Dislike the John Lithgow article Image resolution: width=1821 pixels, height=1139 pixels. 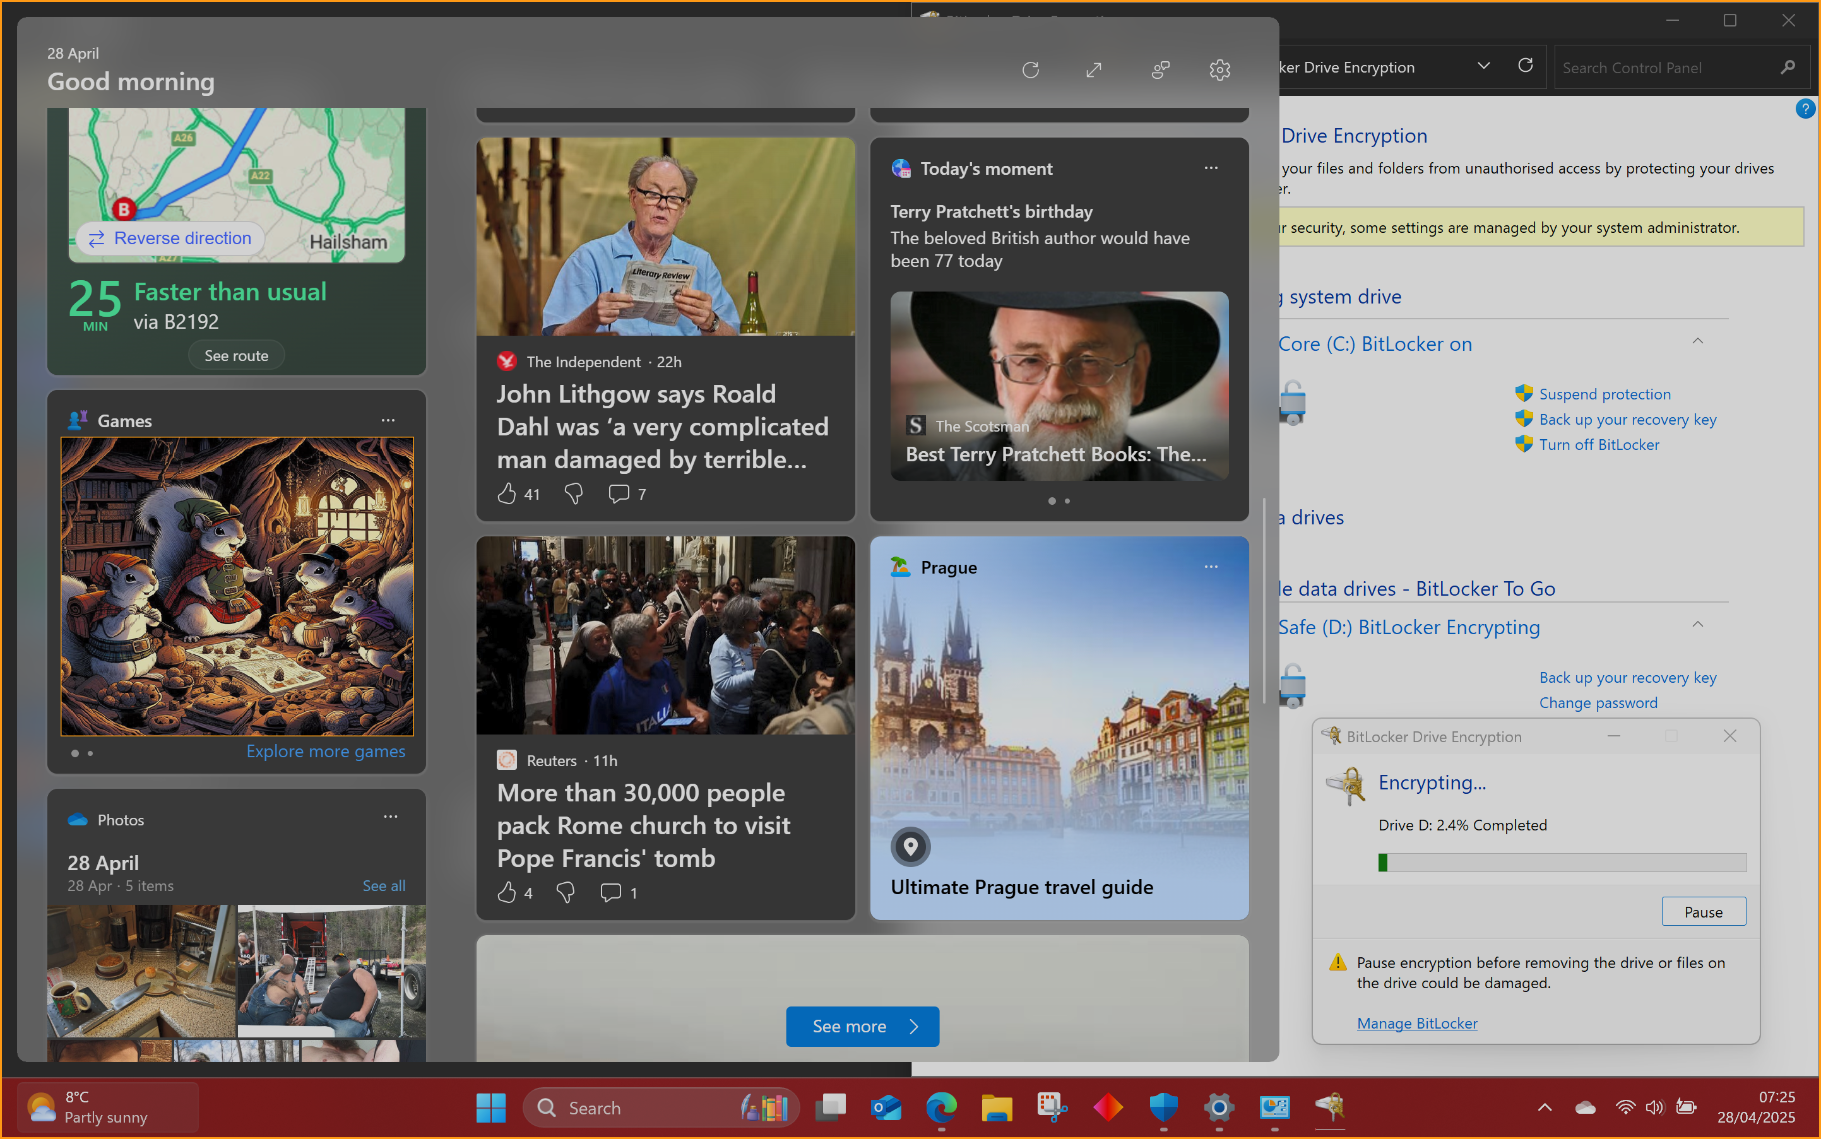574,493
